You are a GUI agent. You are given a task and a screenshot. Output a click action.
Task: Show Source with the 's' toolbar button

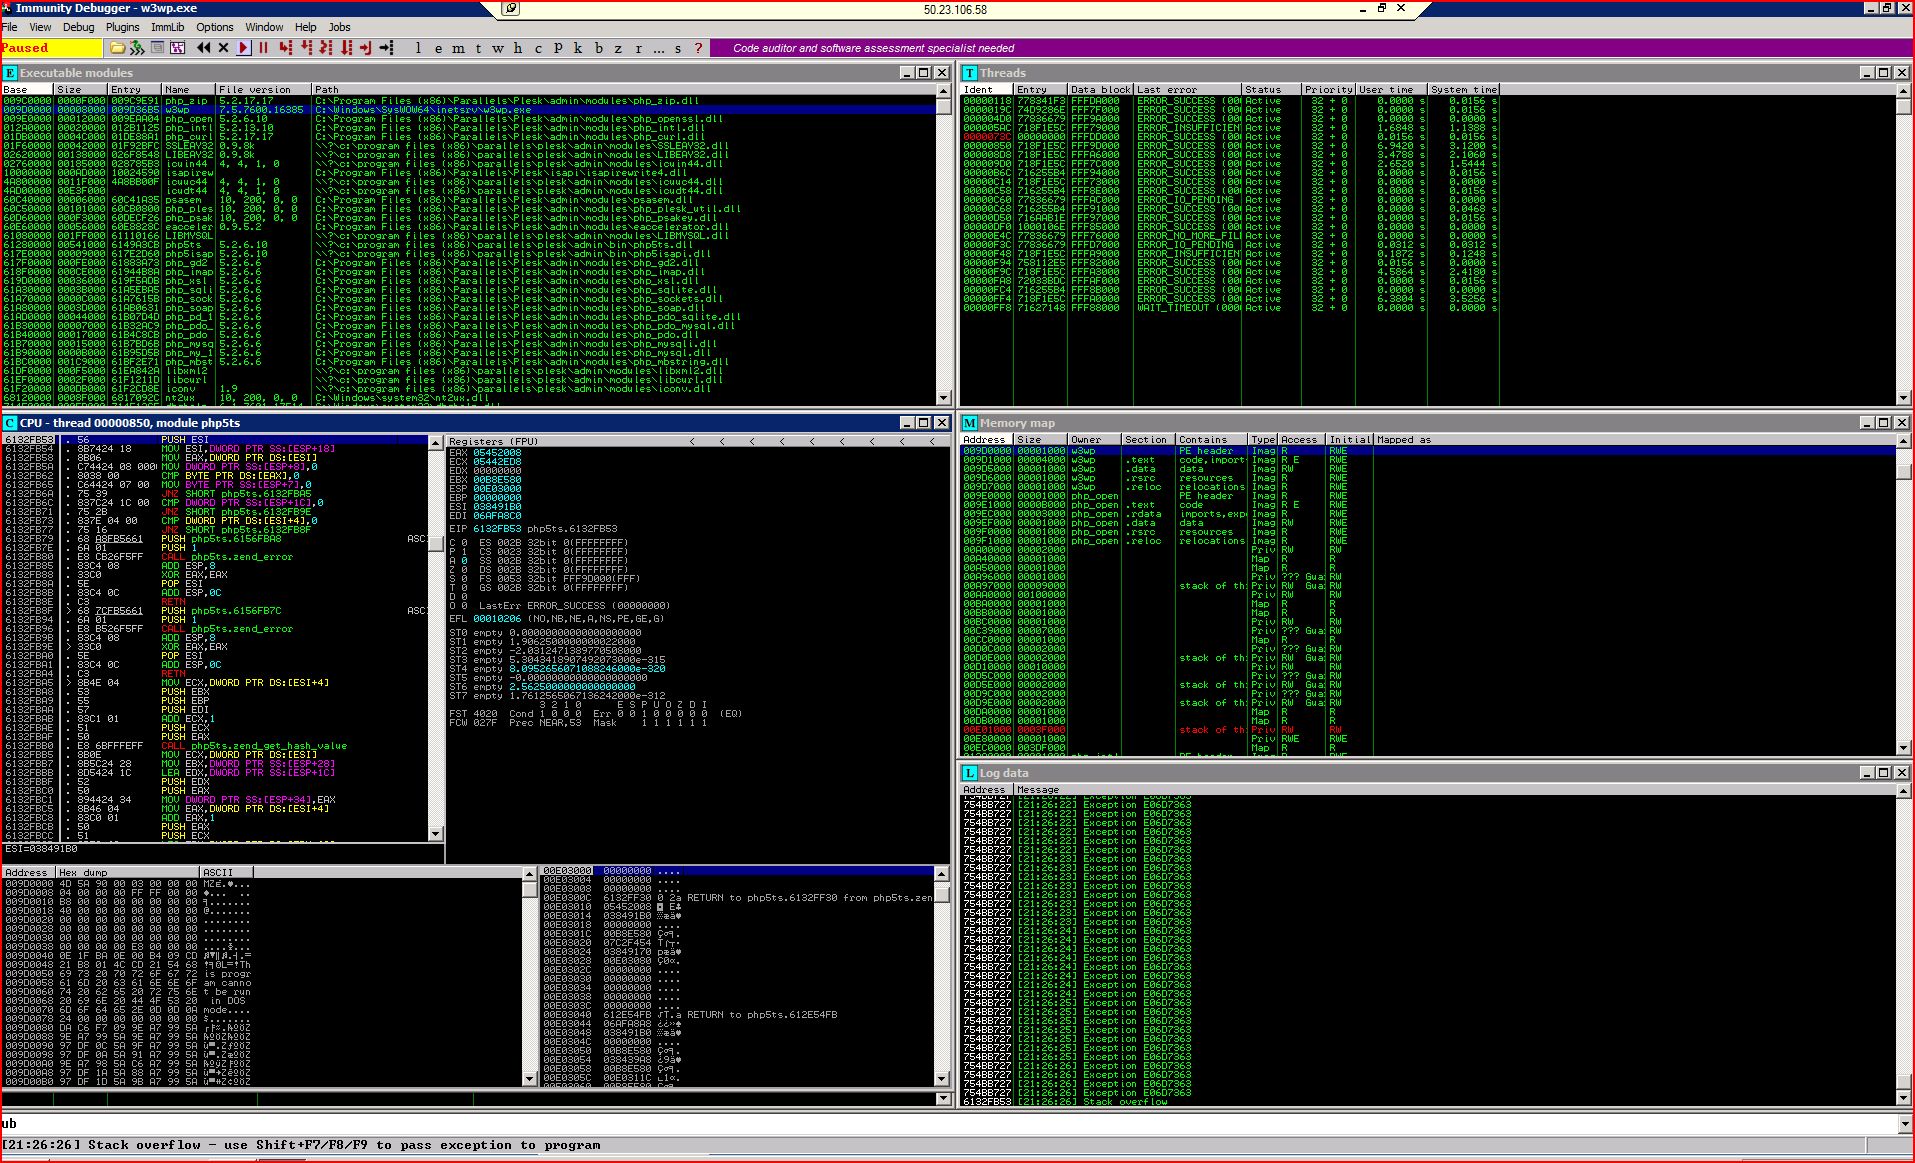click(678, 47)
